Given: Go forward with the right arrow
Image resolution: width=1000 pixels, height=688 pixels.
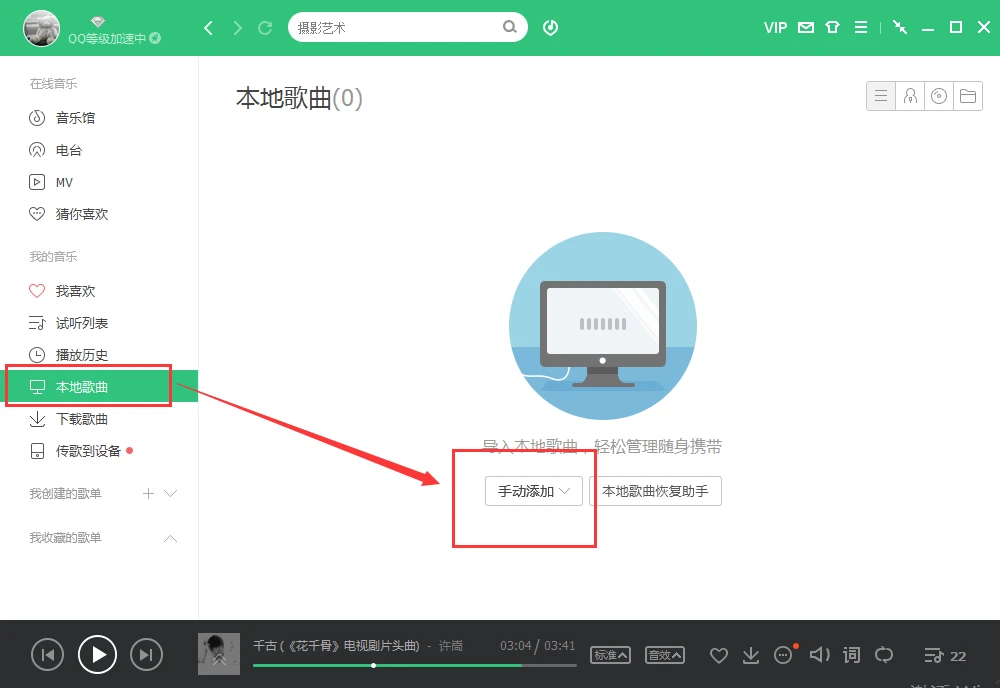Looking at the screenshot, I should pos(237,28).
